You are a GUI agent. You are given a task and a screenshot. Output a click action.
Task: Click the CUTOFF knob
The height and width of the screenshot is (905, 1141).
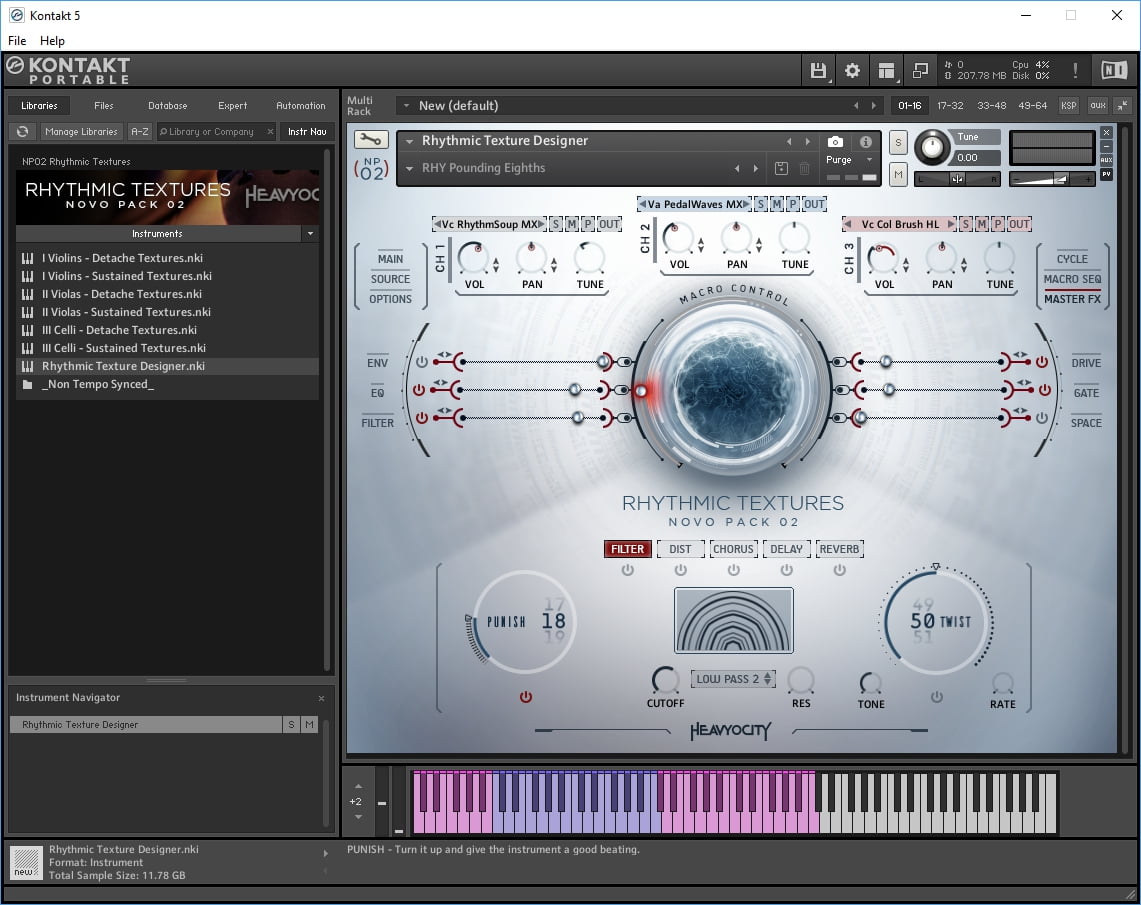(x=664, y=679)
